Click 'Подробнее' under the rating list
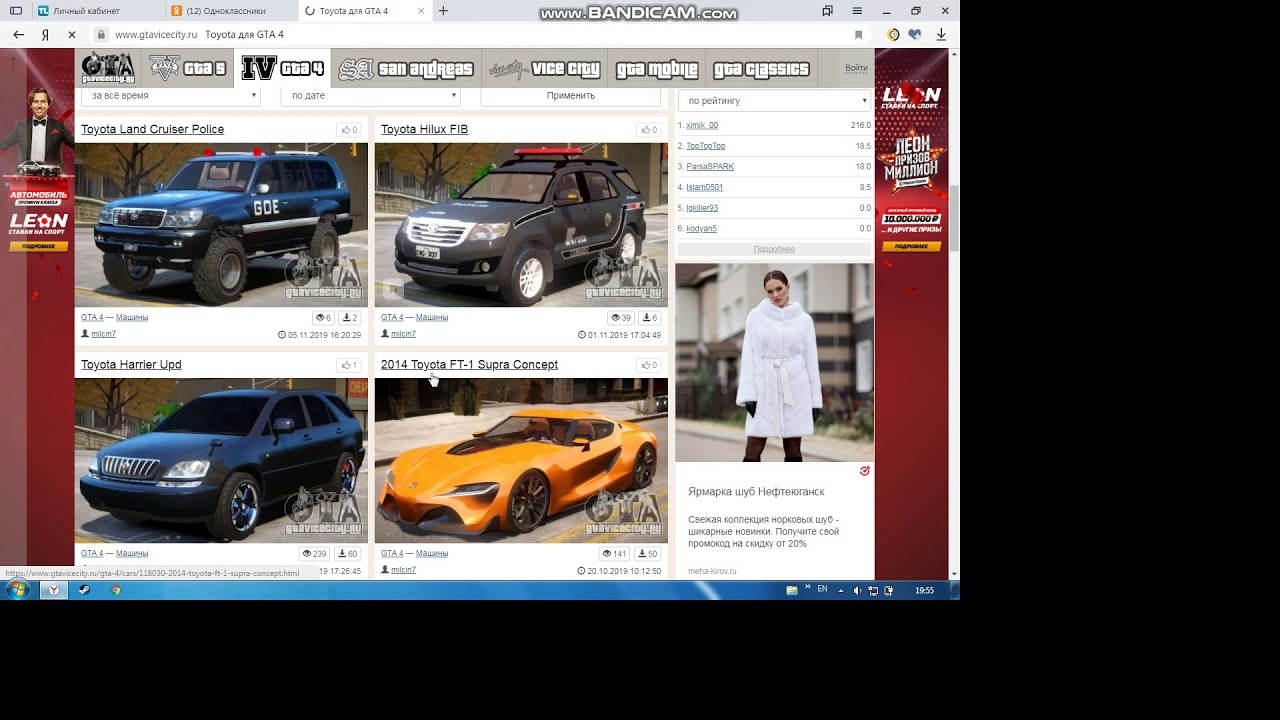1280x720 pixels. click(x=774, y=249)
